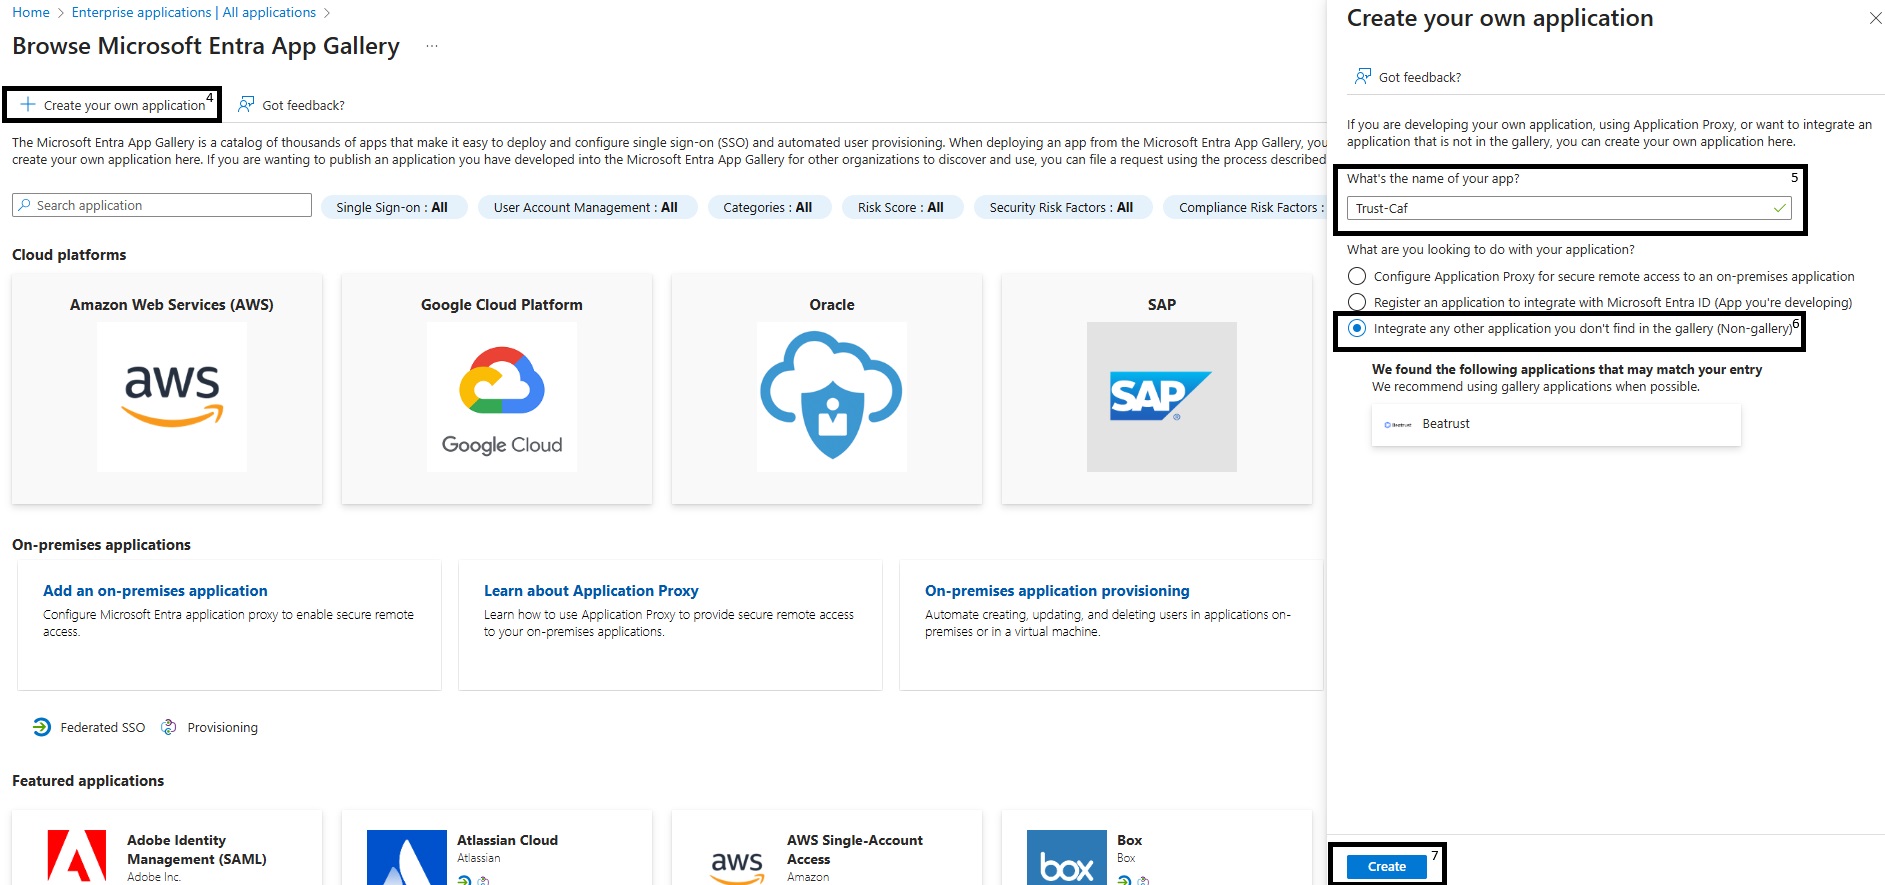The height and width of the screenshot is (885, 1885).
Task: Click the Federated SSO icon in legend
Action: click(x=42, y=727)
